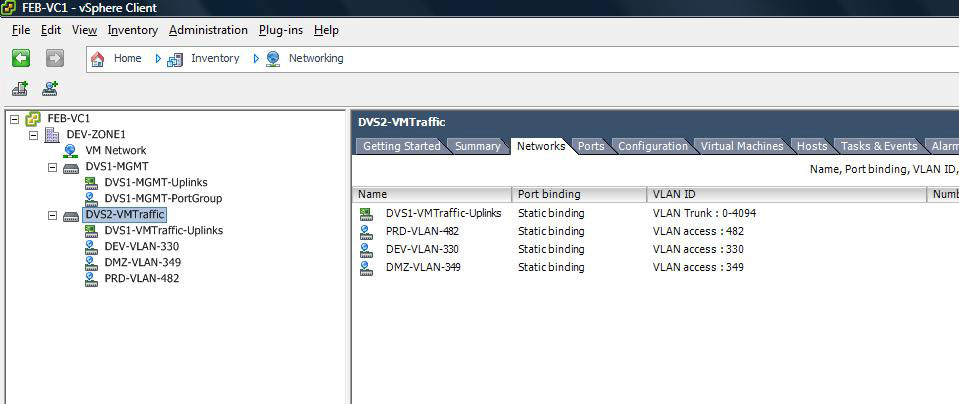Click the grey Forward navigation arrow
The height and width of the screenshot is (404, 959).
(55, 58)
